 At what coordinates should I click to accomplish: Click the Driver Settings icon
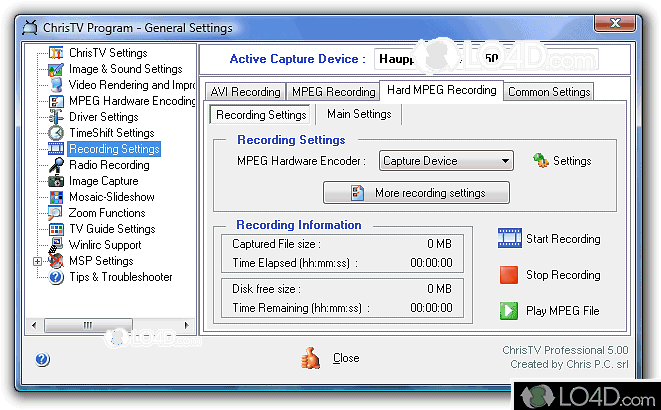click(56, 117)
